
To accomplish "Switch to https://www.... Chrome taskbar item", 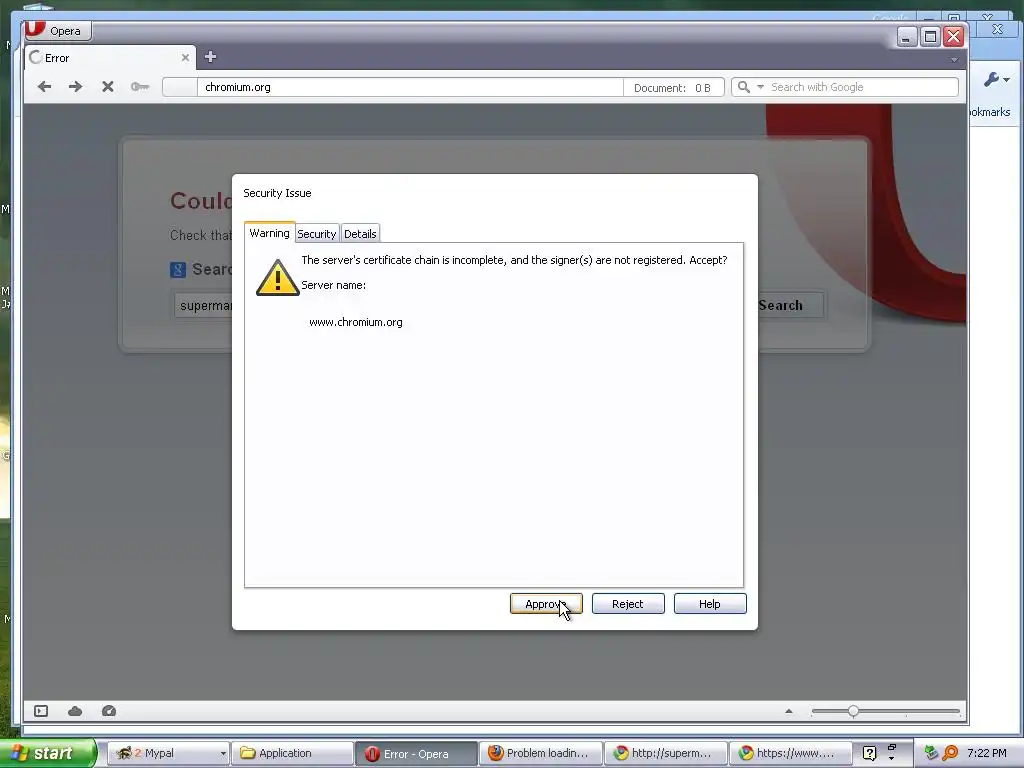I will click(790, 753).
